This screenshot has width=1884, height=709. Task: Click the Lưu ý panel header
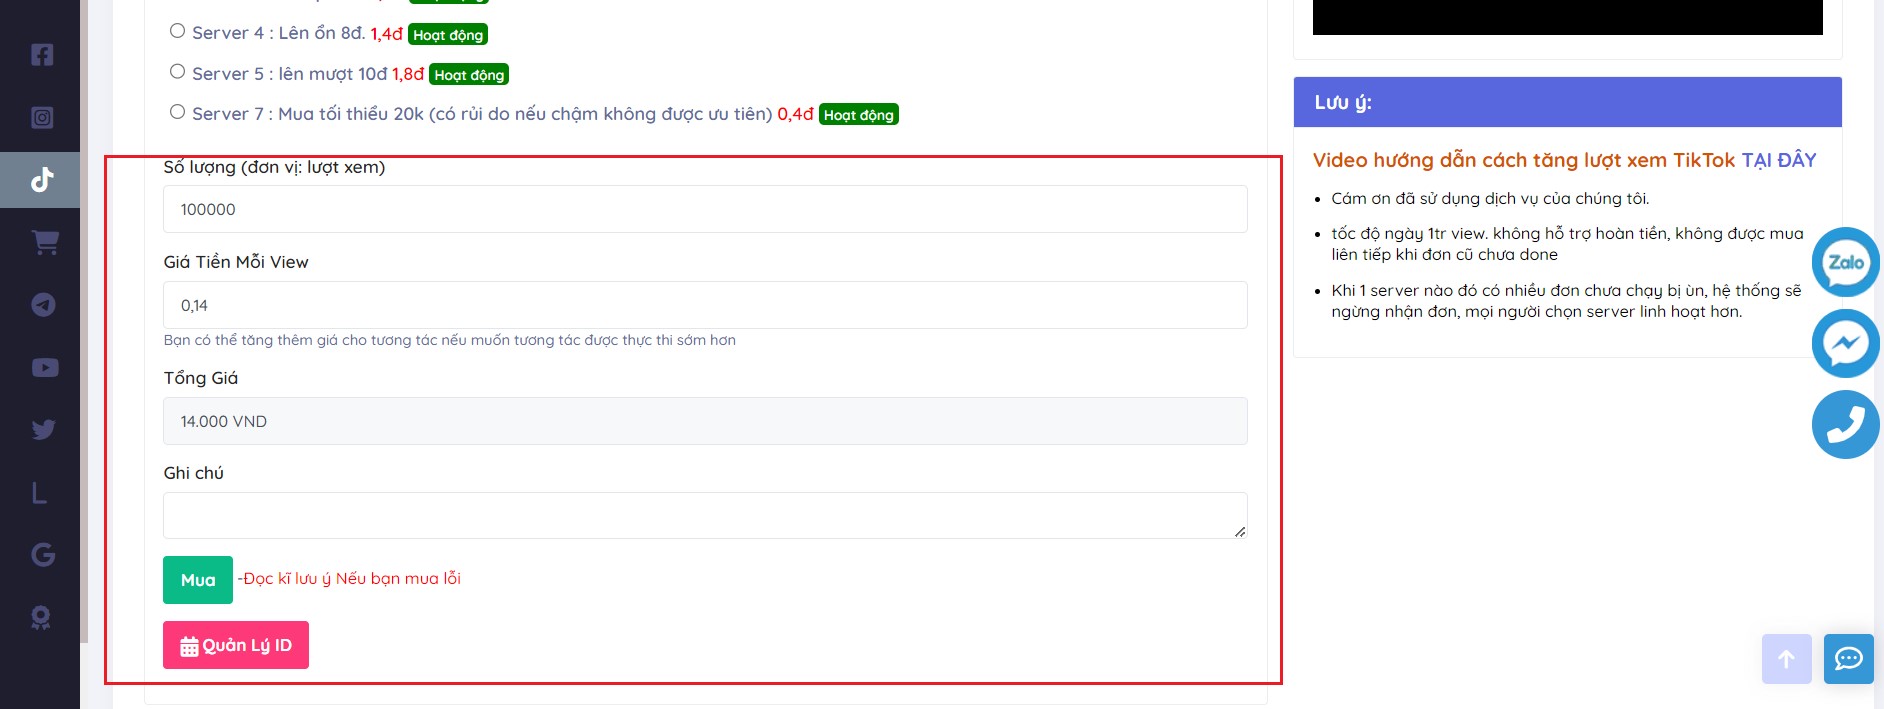click(x=1568, y=102)
